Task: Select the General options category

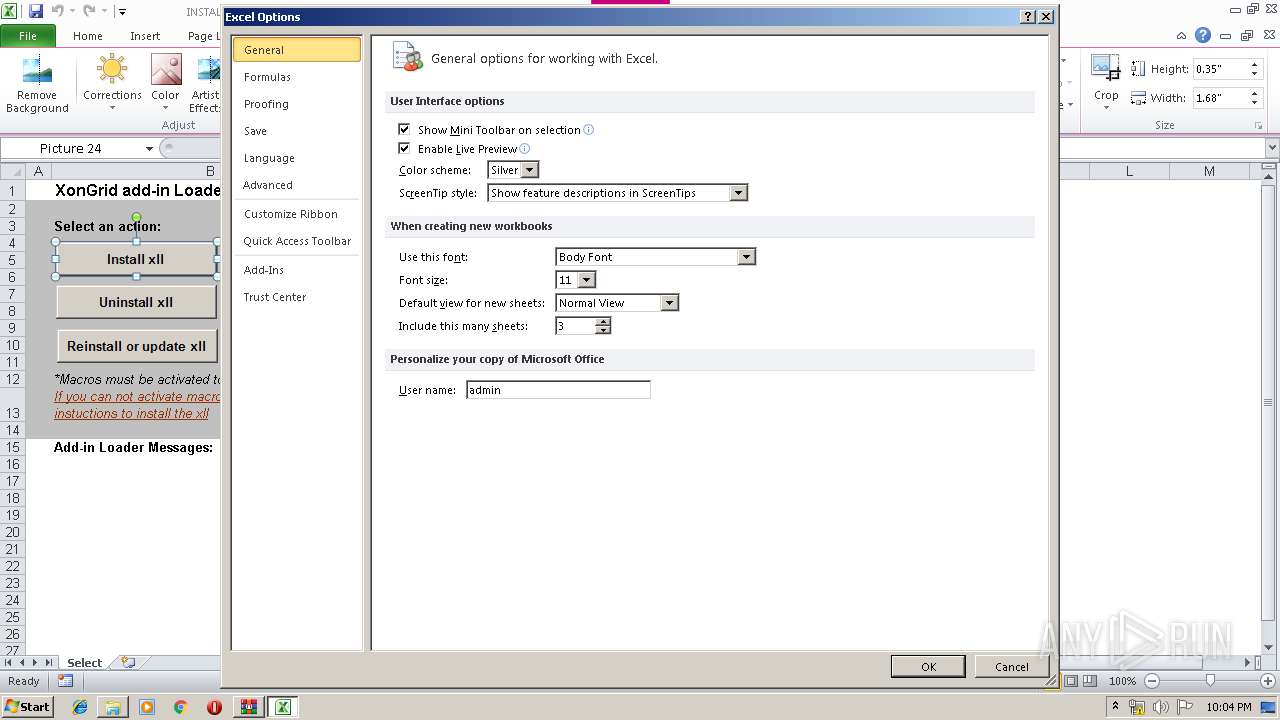Action: coord(296,50)
